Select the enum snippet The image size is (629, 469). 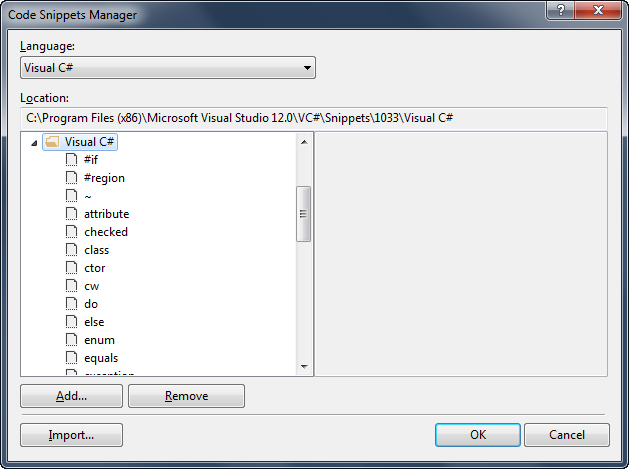tap(99, 340)
